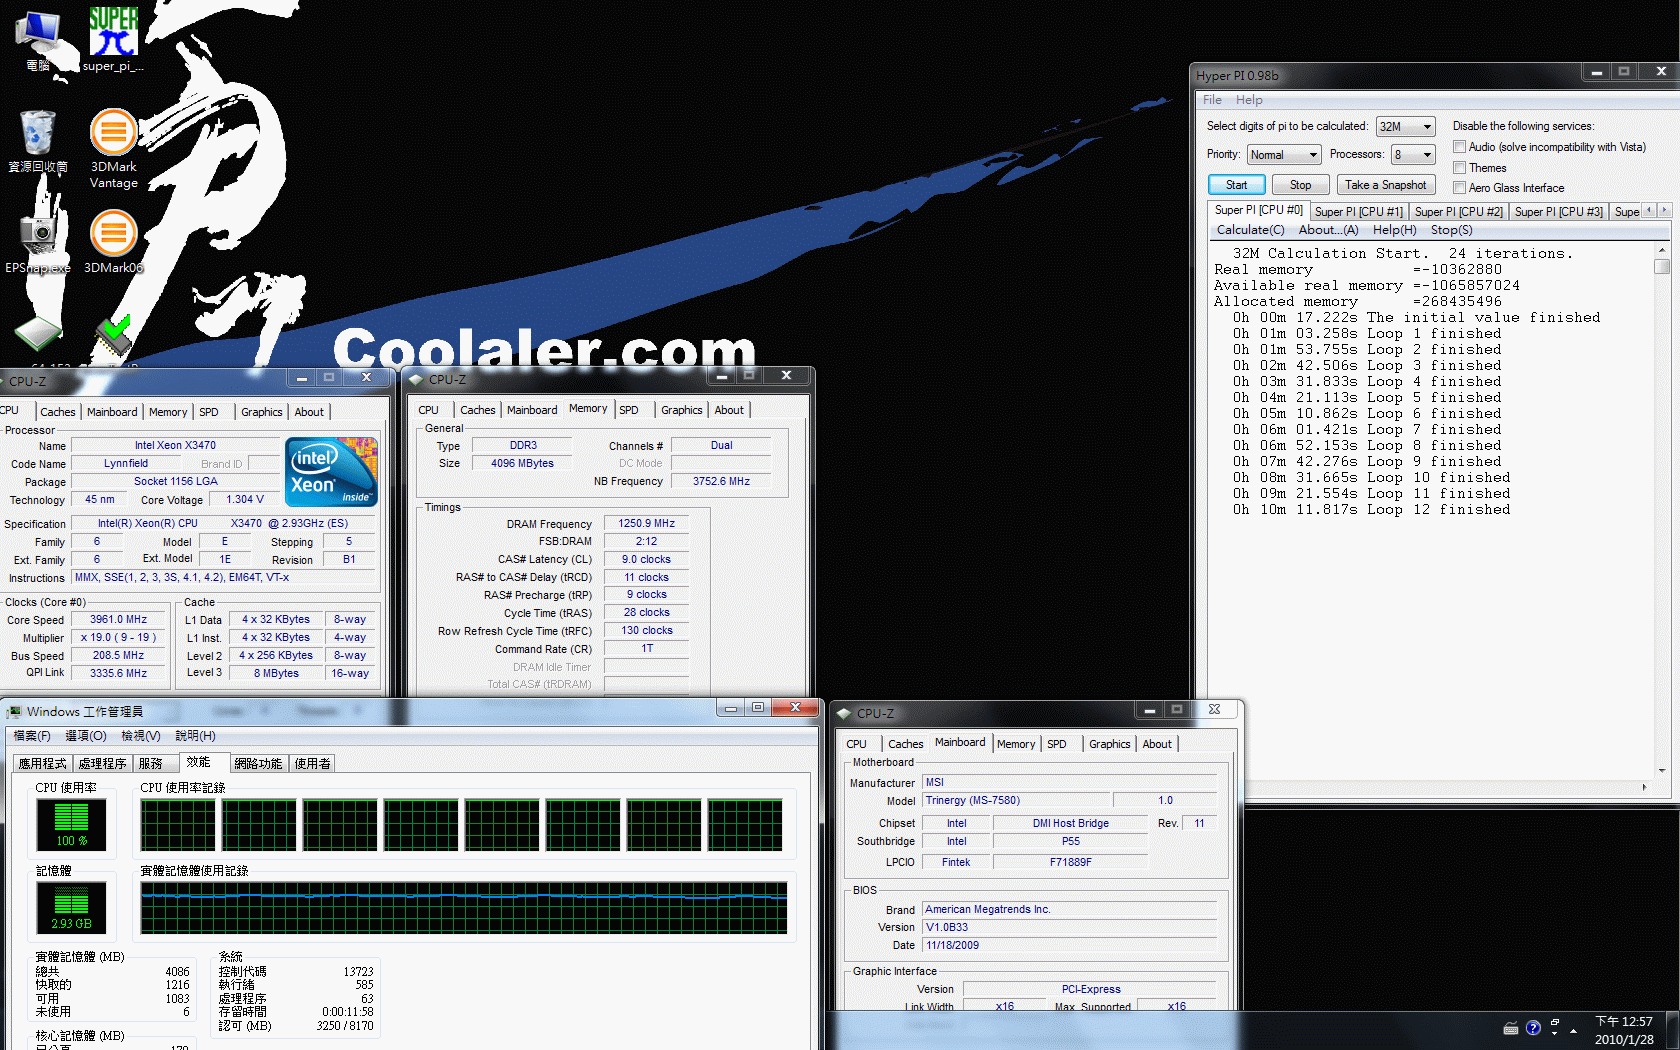
Task: Click the keyboard icon in the system tray
Action: point(1511,1028)
